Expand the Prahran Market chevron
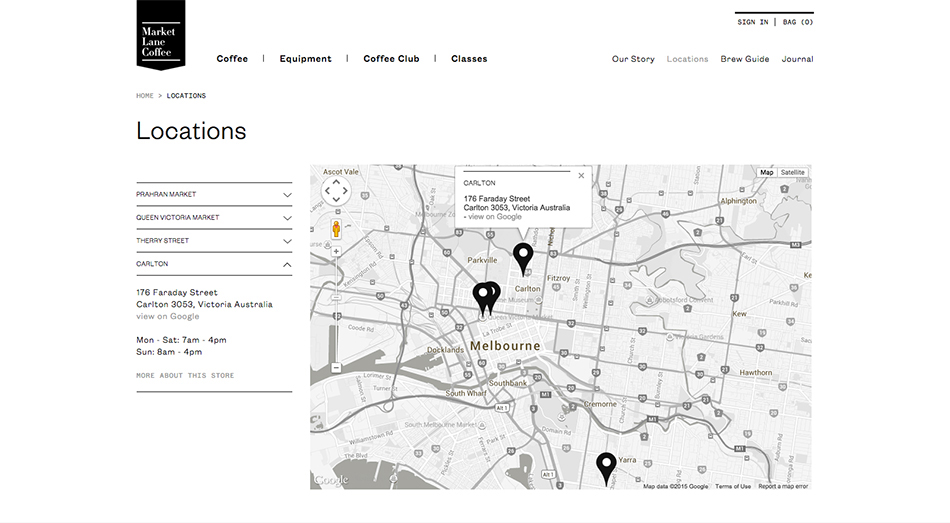 click(287, 195)
